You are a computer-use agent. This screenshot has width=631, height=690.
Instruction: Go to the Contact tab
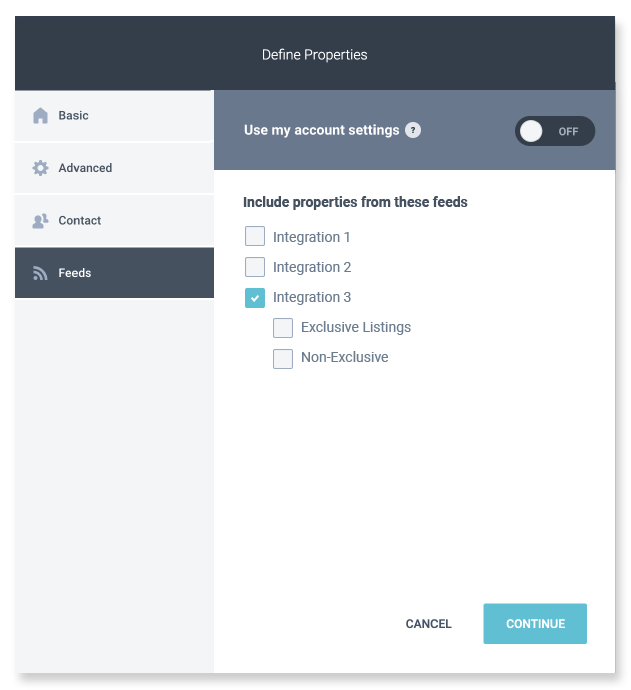click(114, 220)
